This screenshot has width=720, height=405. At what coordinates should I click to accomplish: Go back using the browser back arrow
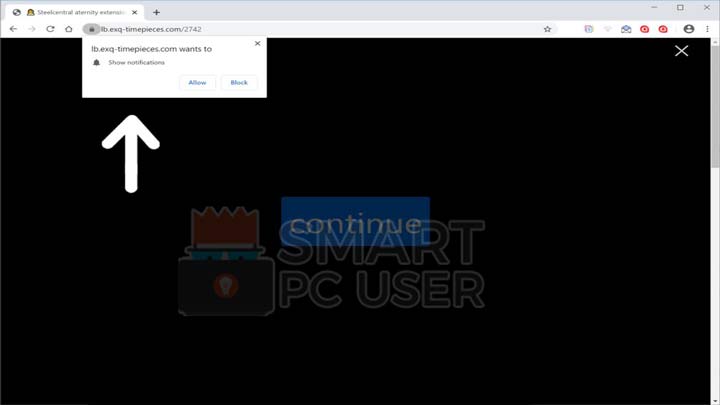(x=13, y=29)
